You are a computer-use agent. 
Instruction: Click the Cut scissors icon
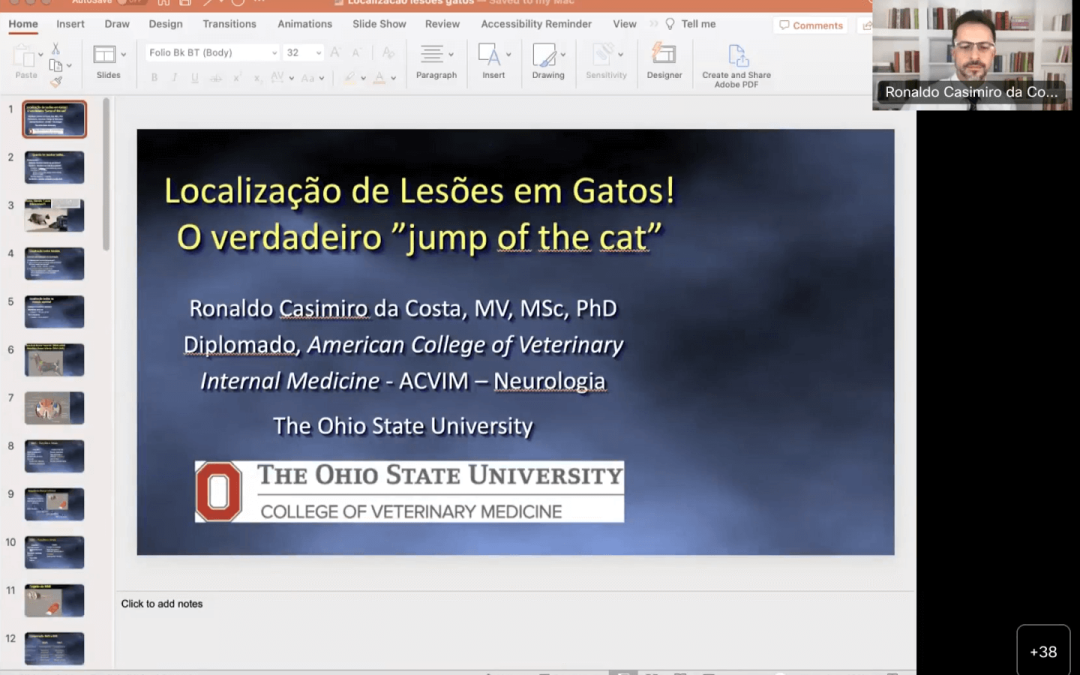coord(56,48)
